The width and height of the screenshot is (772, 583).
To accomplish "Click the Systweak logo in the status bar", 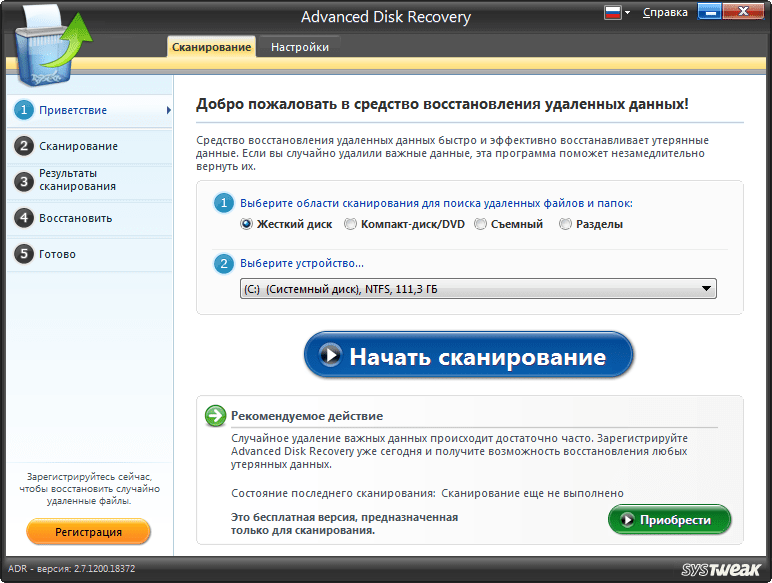I will pyautogui.click(x=721, y=570).
